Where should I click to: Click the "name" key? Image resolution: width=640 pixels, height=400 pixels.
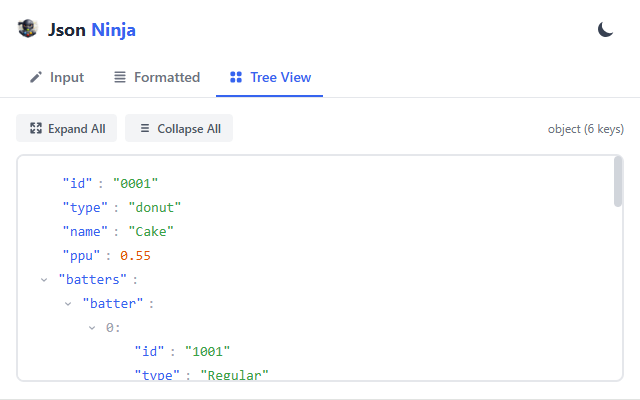pos(85,232)
